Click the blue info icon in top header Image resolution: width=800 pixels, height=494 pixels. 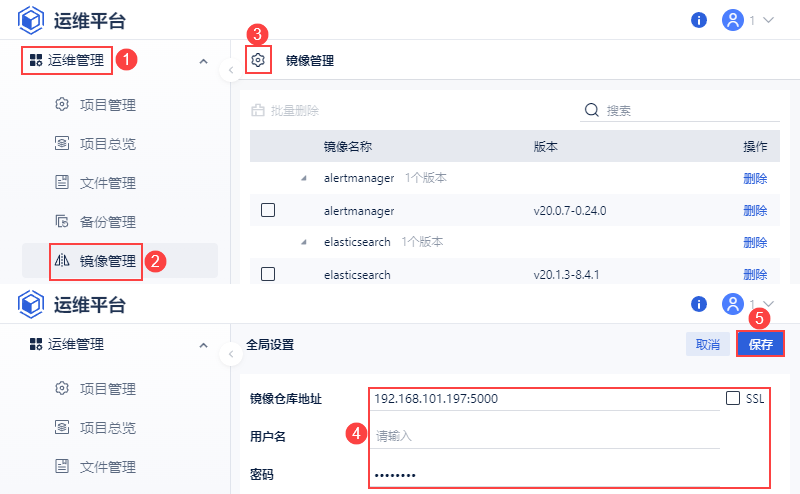699,20
